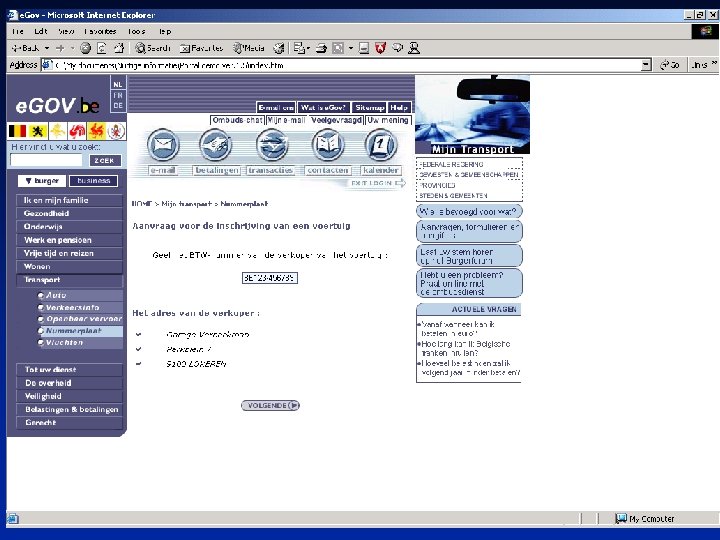The width and height of the screenshot is (720, 540).
Task: Open the Help menu in menu bar
Action: (x=165, y=31)
